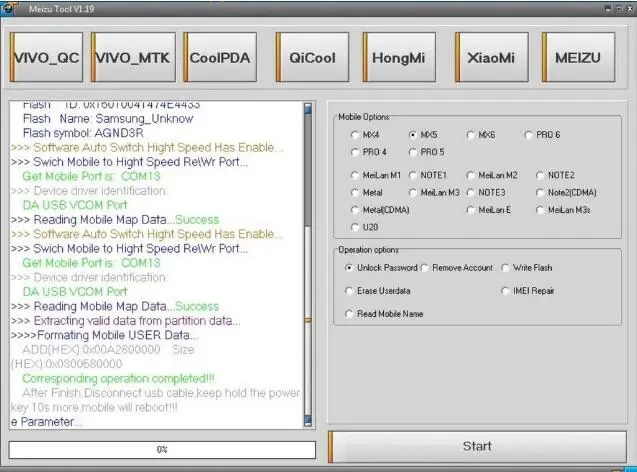Pick the NOTE1 model

pyautogui.click(x=428, y=175)
